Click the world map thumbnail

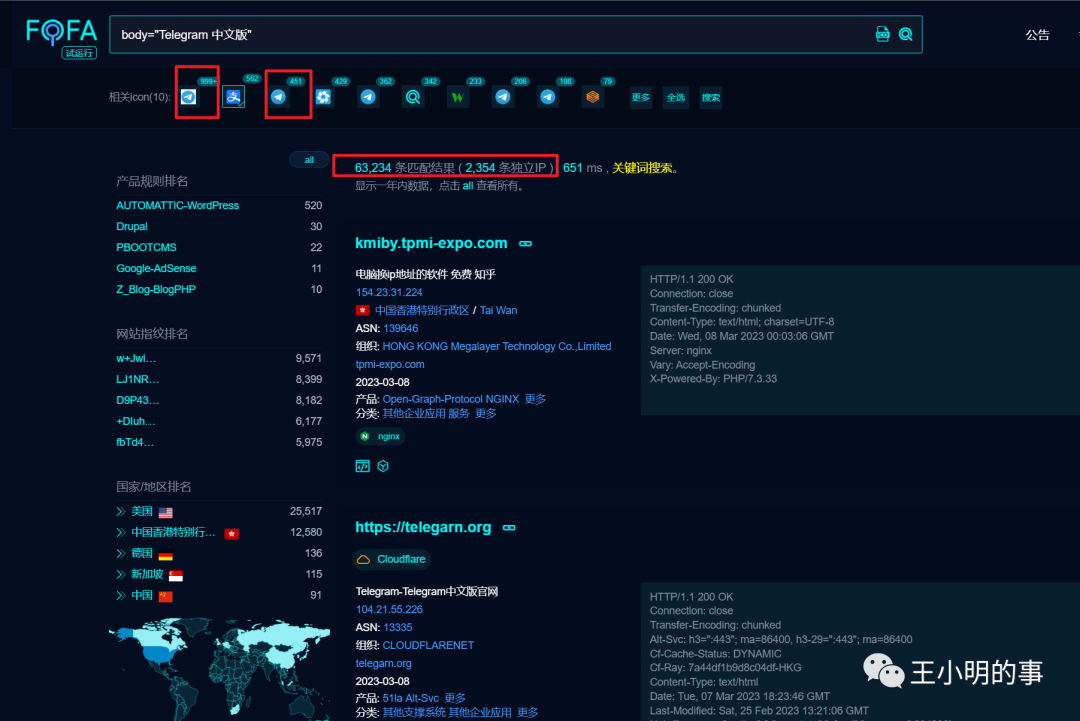(219, 668)
